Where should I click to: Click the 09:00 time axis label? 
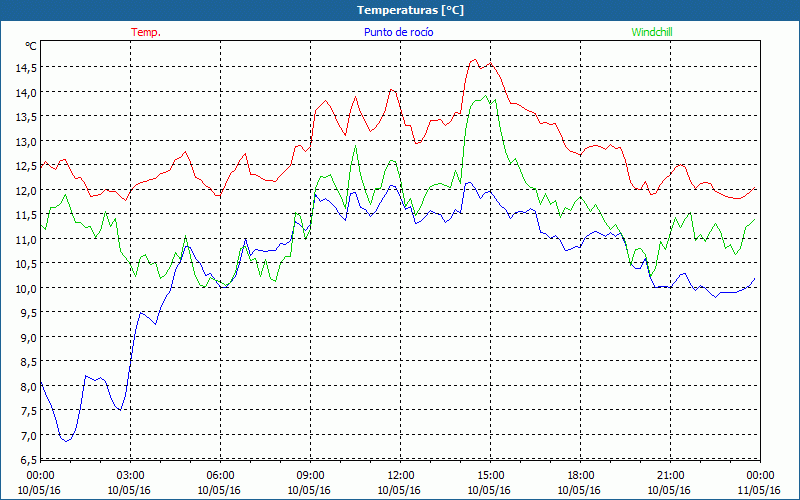310,476
